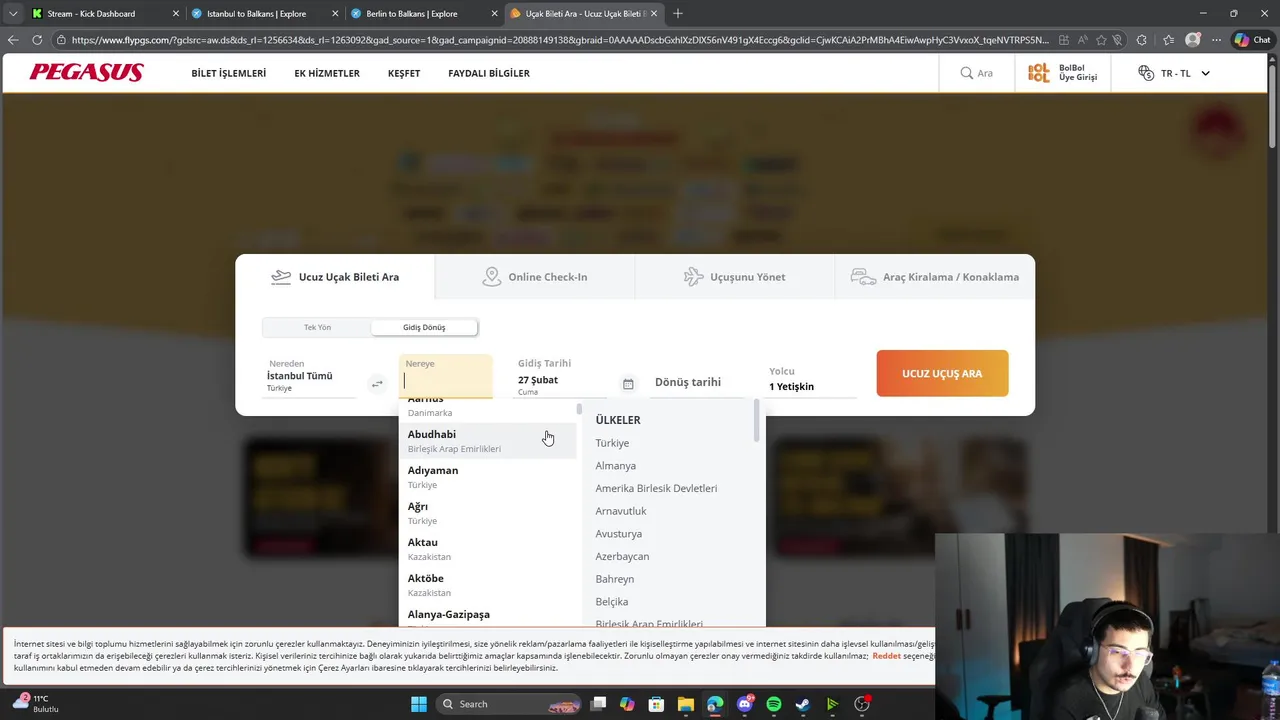Click the calendar icon
This screenshot has height=720, width=1280.
[x=628, y=384]
